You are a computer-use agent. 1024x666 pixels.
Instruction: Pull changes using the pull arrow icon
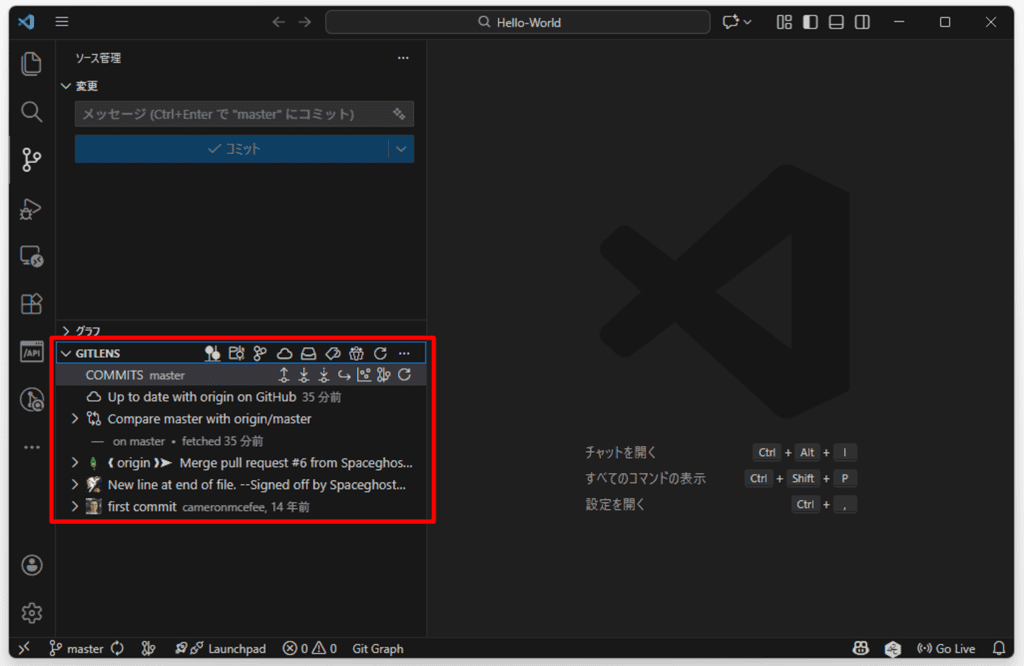[x=304, y=374]
